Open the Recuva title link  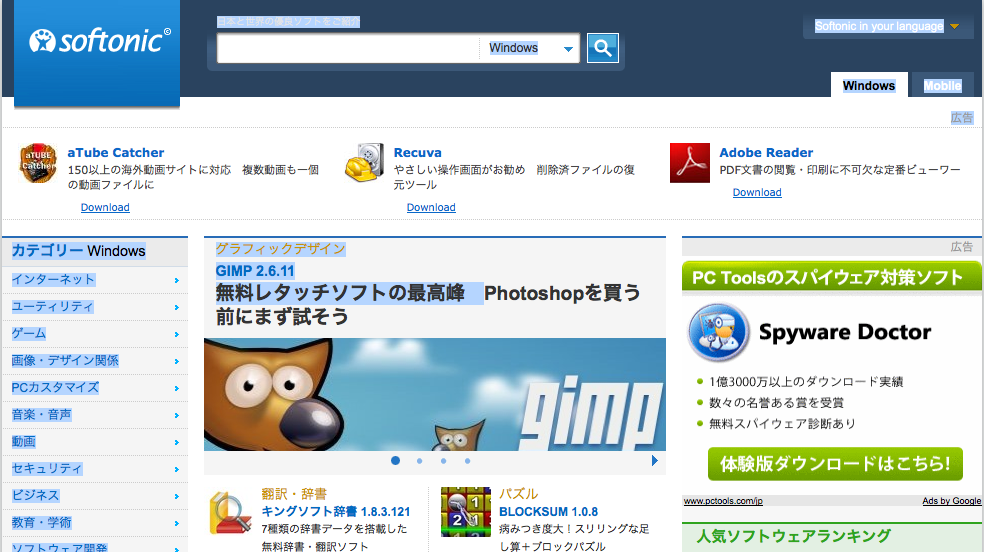[417, 152]
